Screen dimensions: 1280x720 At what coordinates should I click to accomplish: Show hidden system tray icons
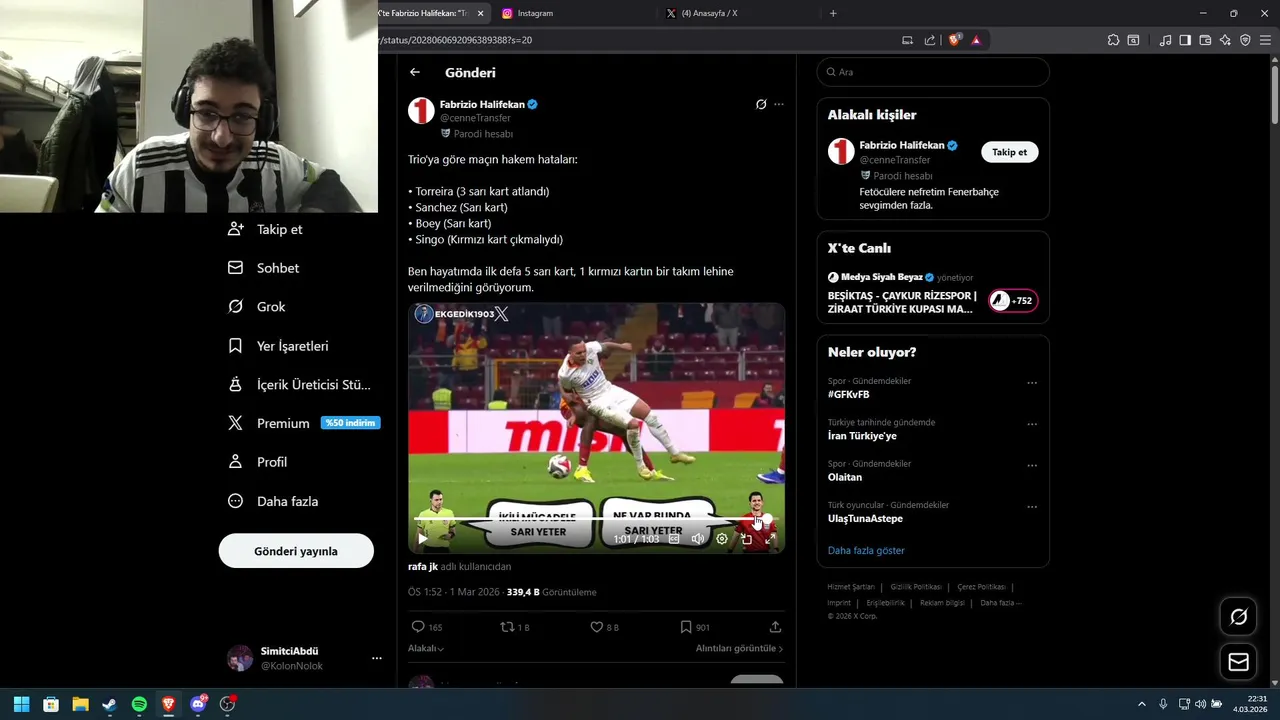1142,704
